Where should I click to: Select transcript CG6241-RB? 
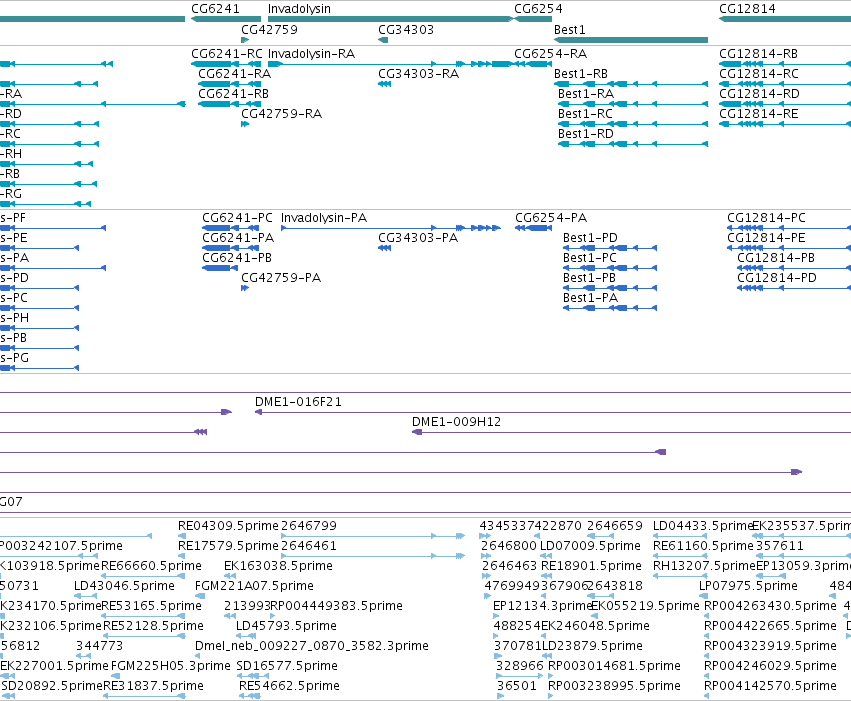233,94
